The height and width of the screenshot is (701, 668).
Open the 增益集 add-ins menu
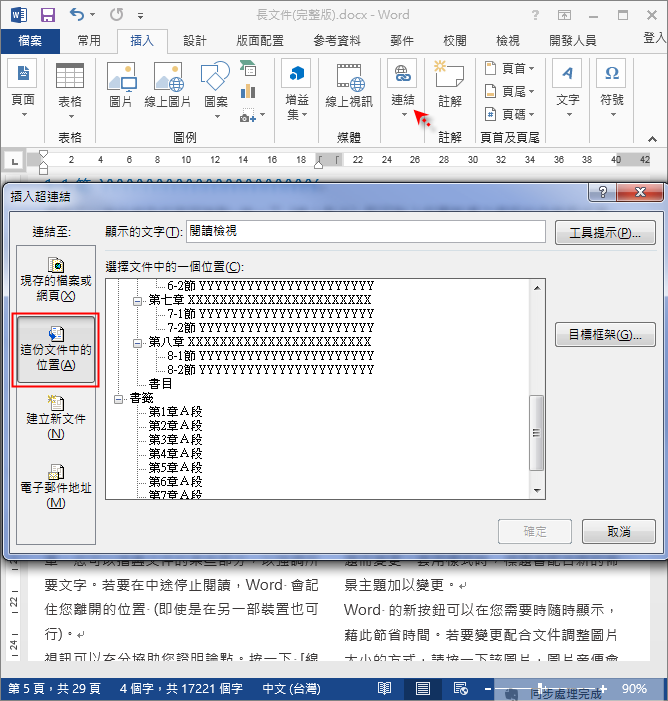[296, 89]
